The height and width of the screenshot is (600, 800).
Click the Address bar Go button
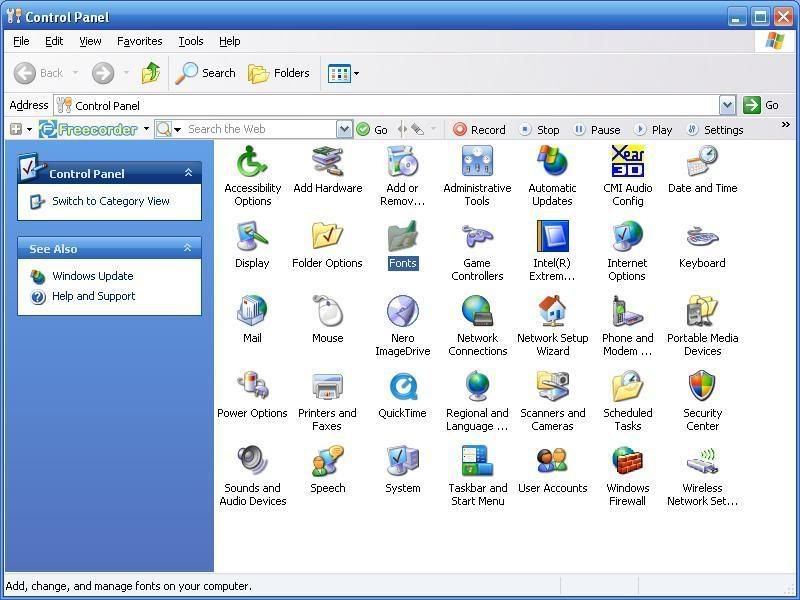coord(761,105)
